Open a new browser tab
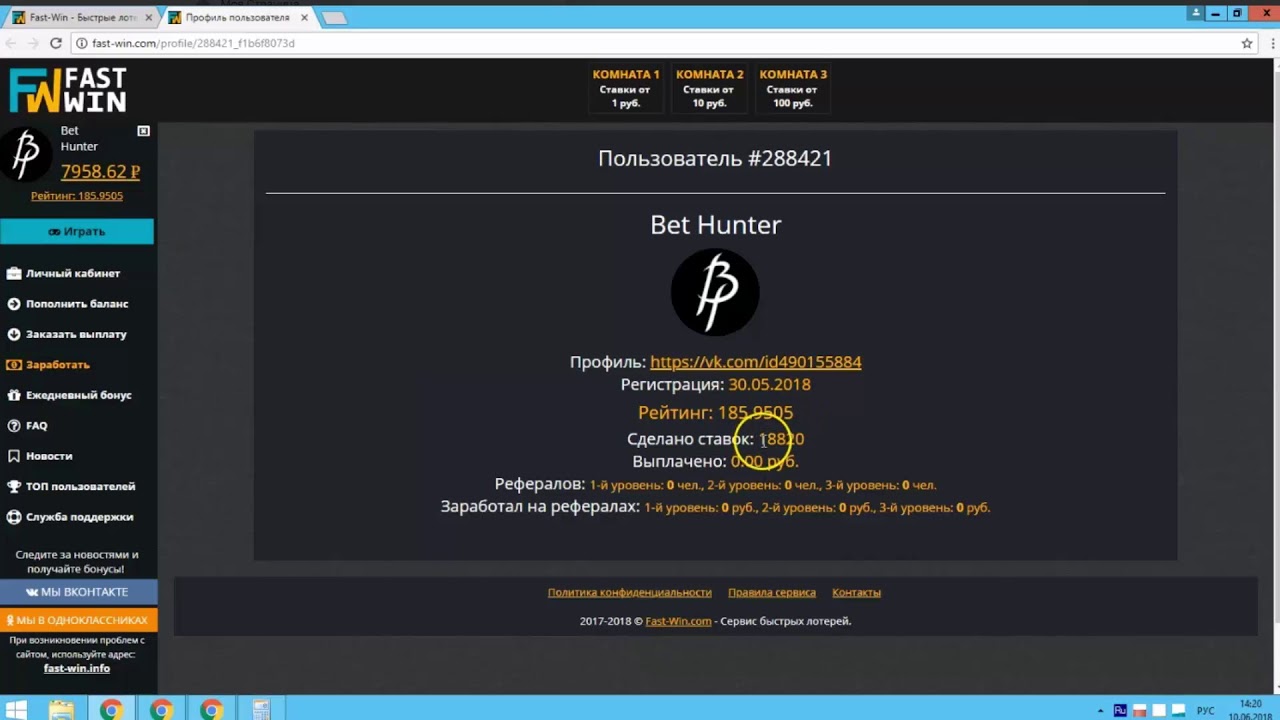This screenshot has width=1280, height=720. click(x=335, y=18)
